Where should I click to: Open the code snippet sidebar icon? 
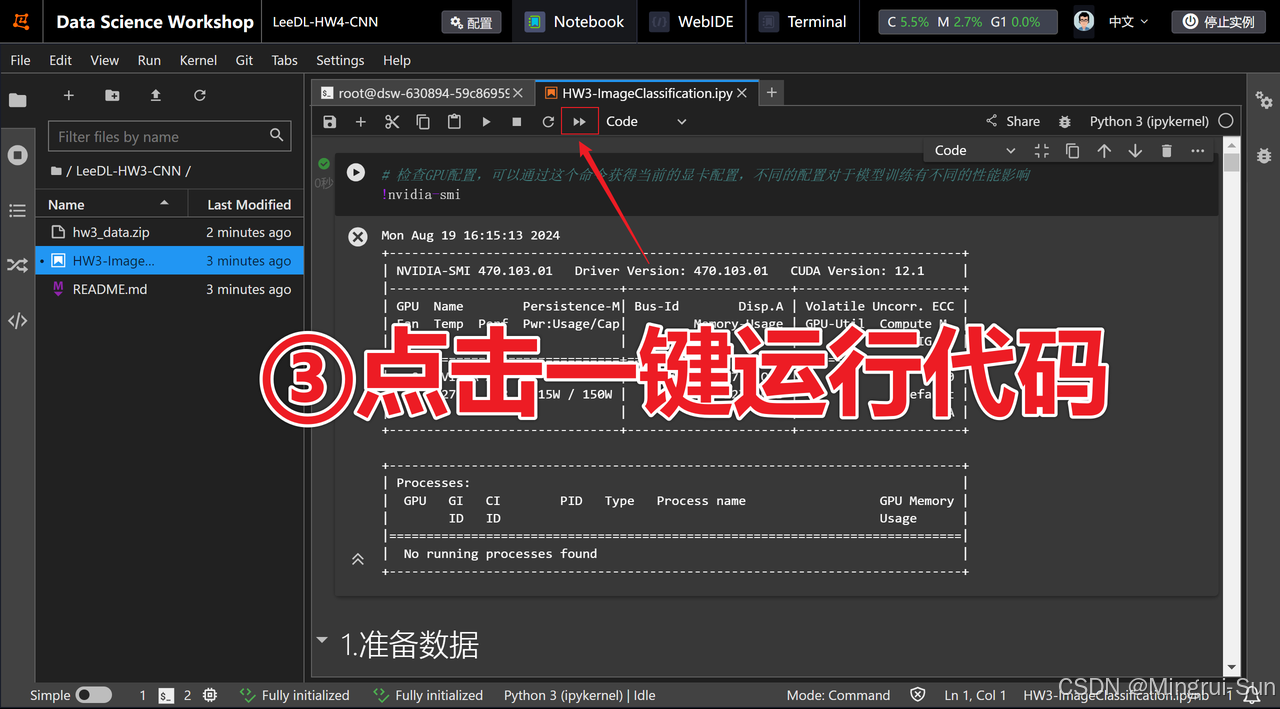[18, 321]
